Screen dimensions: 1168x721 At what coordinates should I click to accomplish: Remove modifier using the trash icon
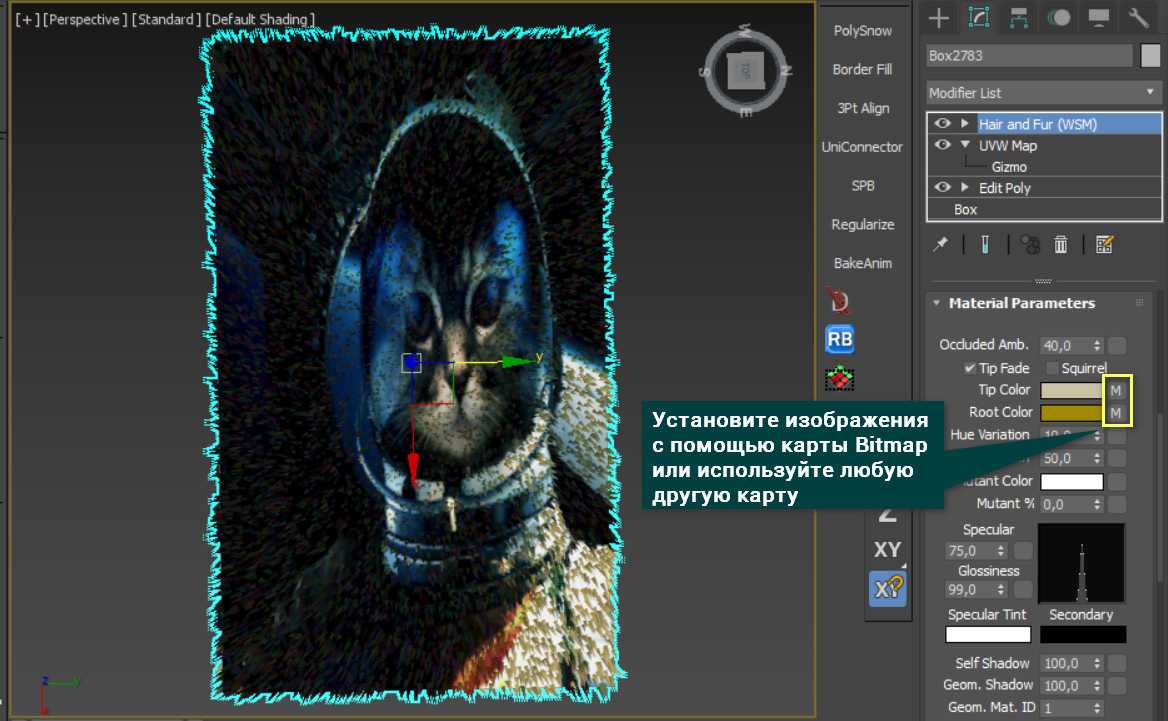[1061, 244]
